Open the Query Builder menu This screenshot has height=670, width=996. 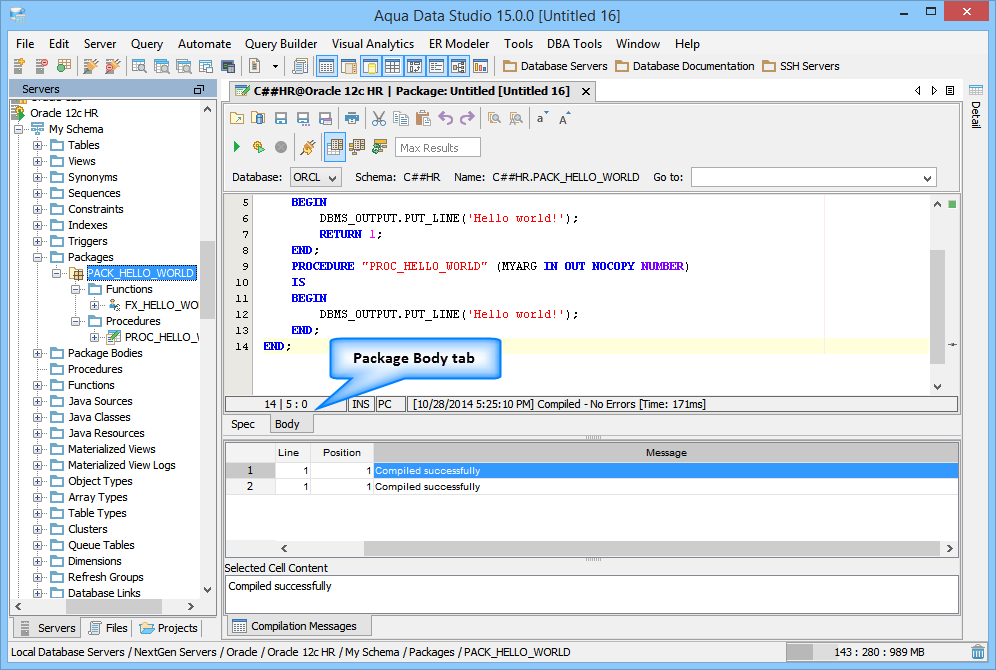pyautogui.click(x=281, y=44)
